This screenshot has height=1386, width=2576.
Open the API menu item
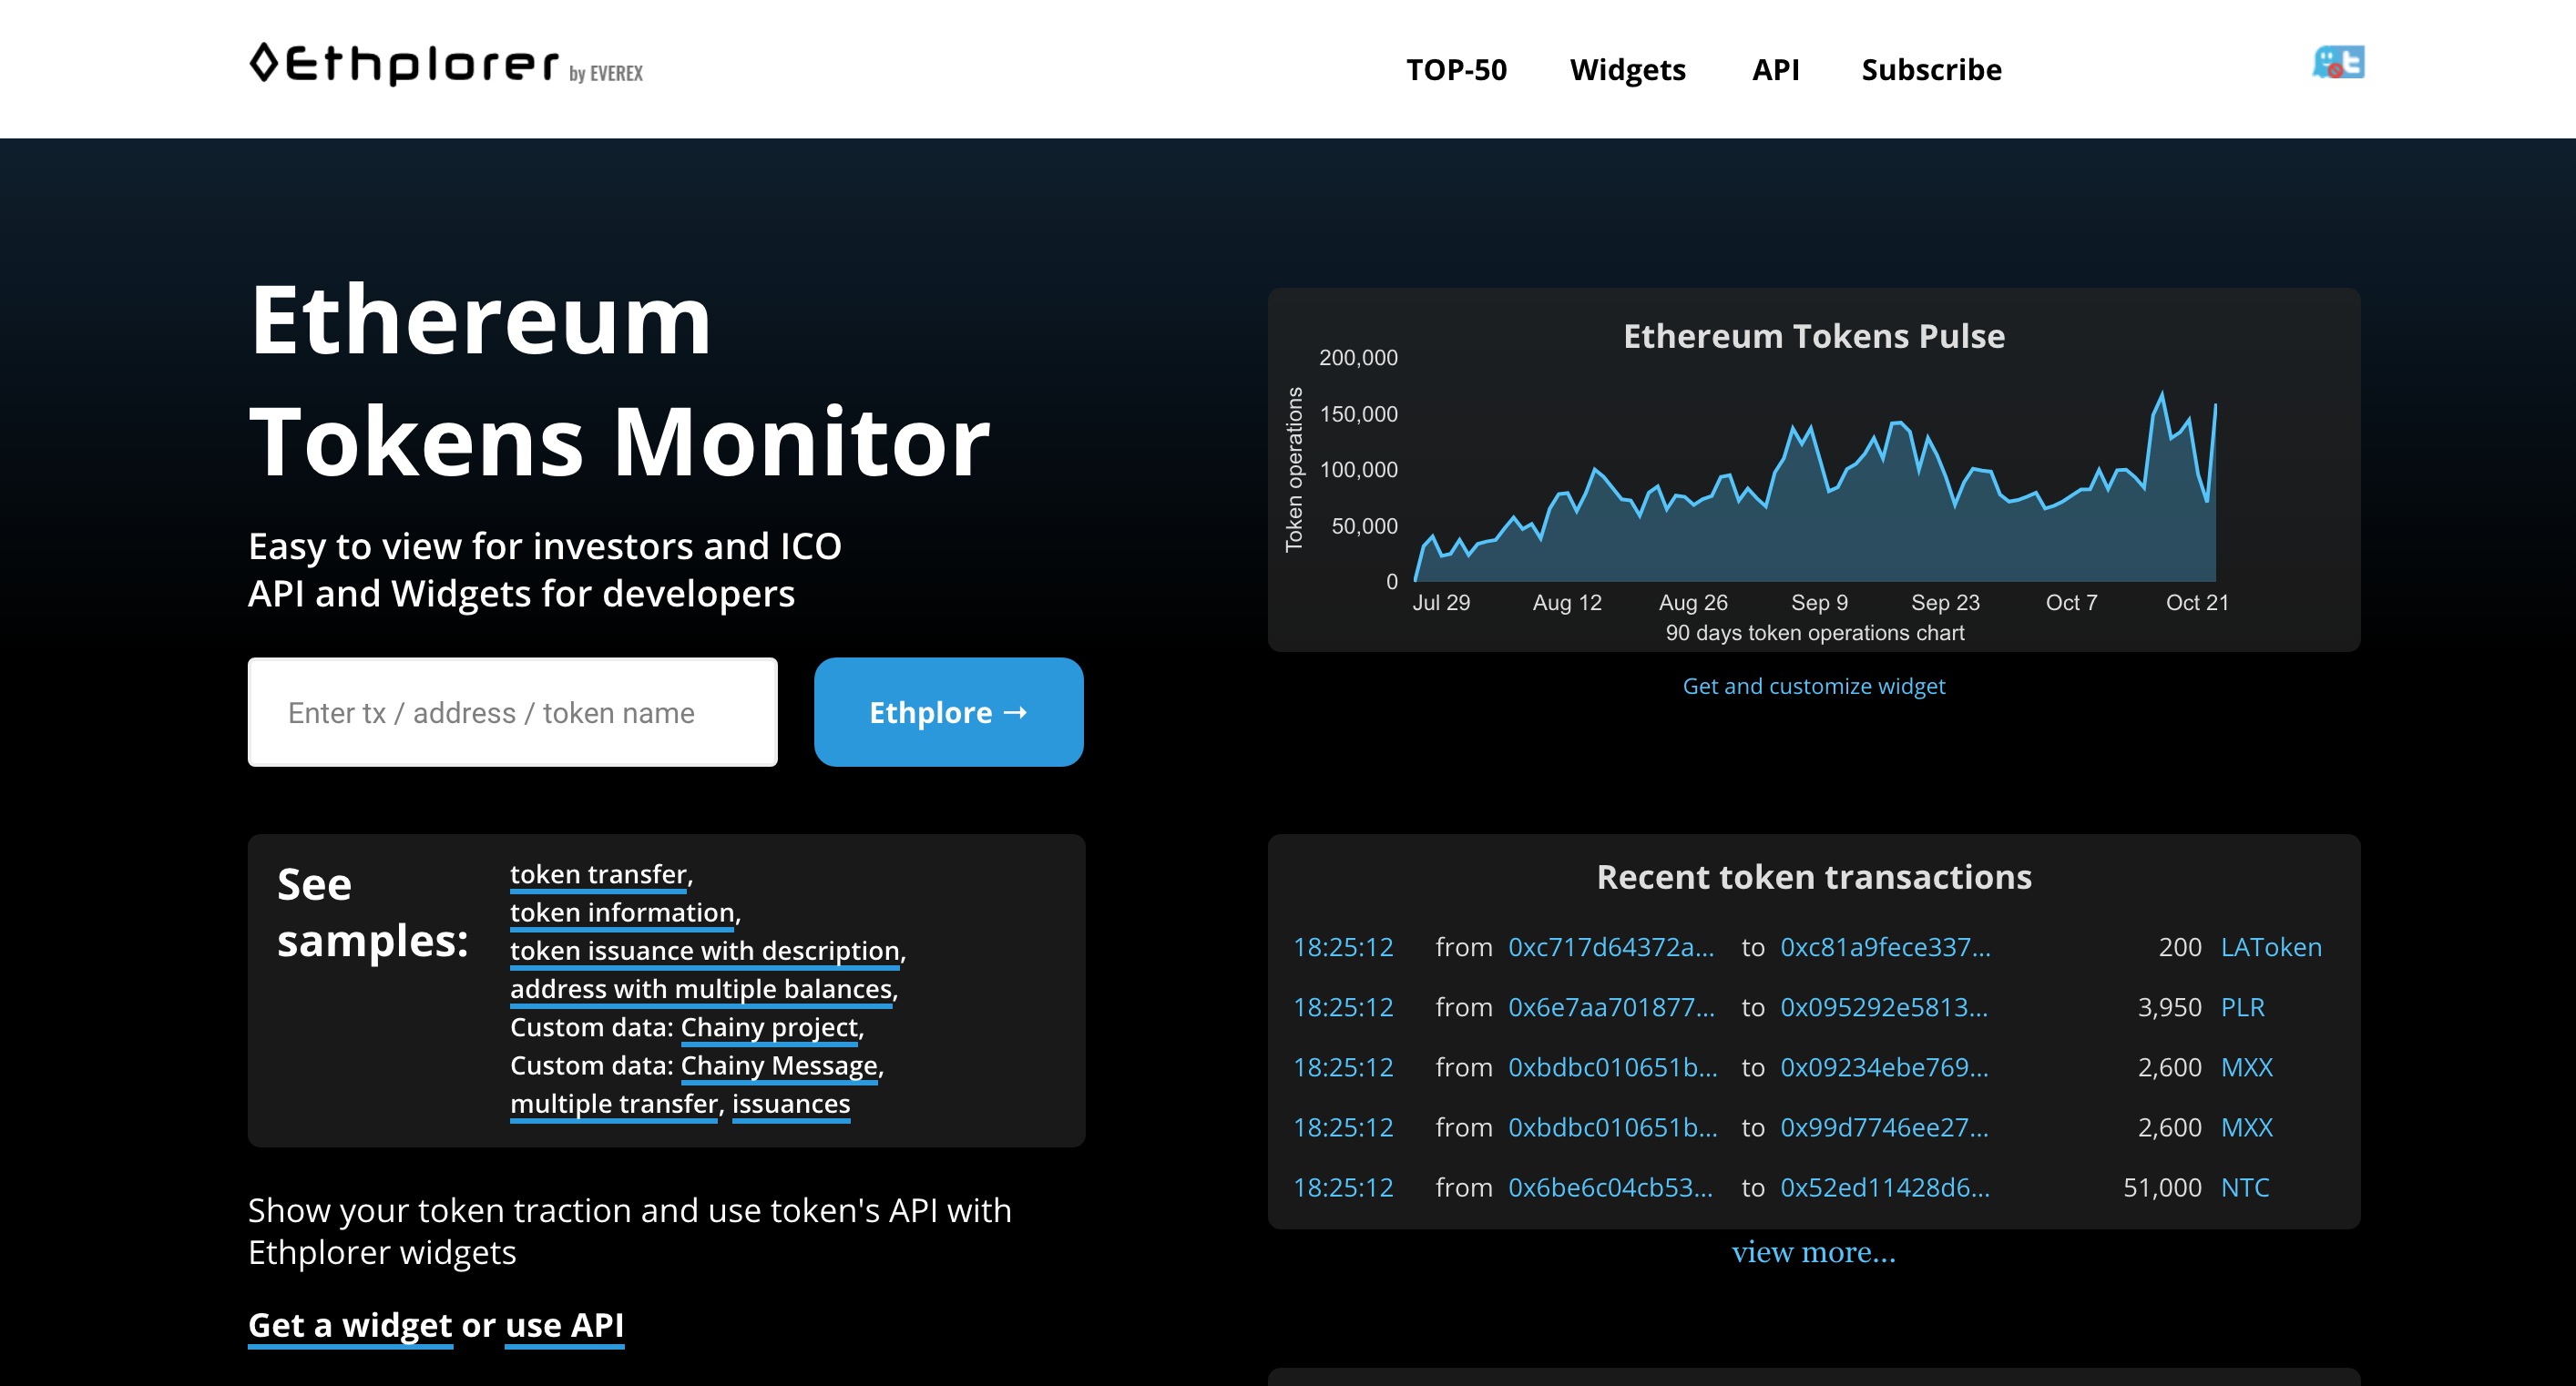tap(1775, 70)
